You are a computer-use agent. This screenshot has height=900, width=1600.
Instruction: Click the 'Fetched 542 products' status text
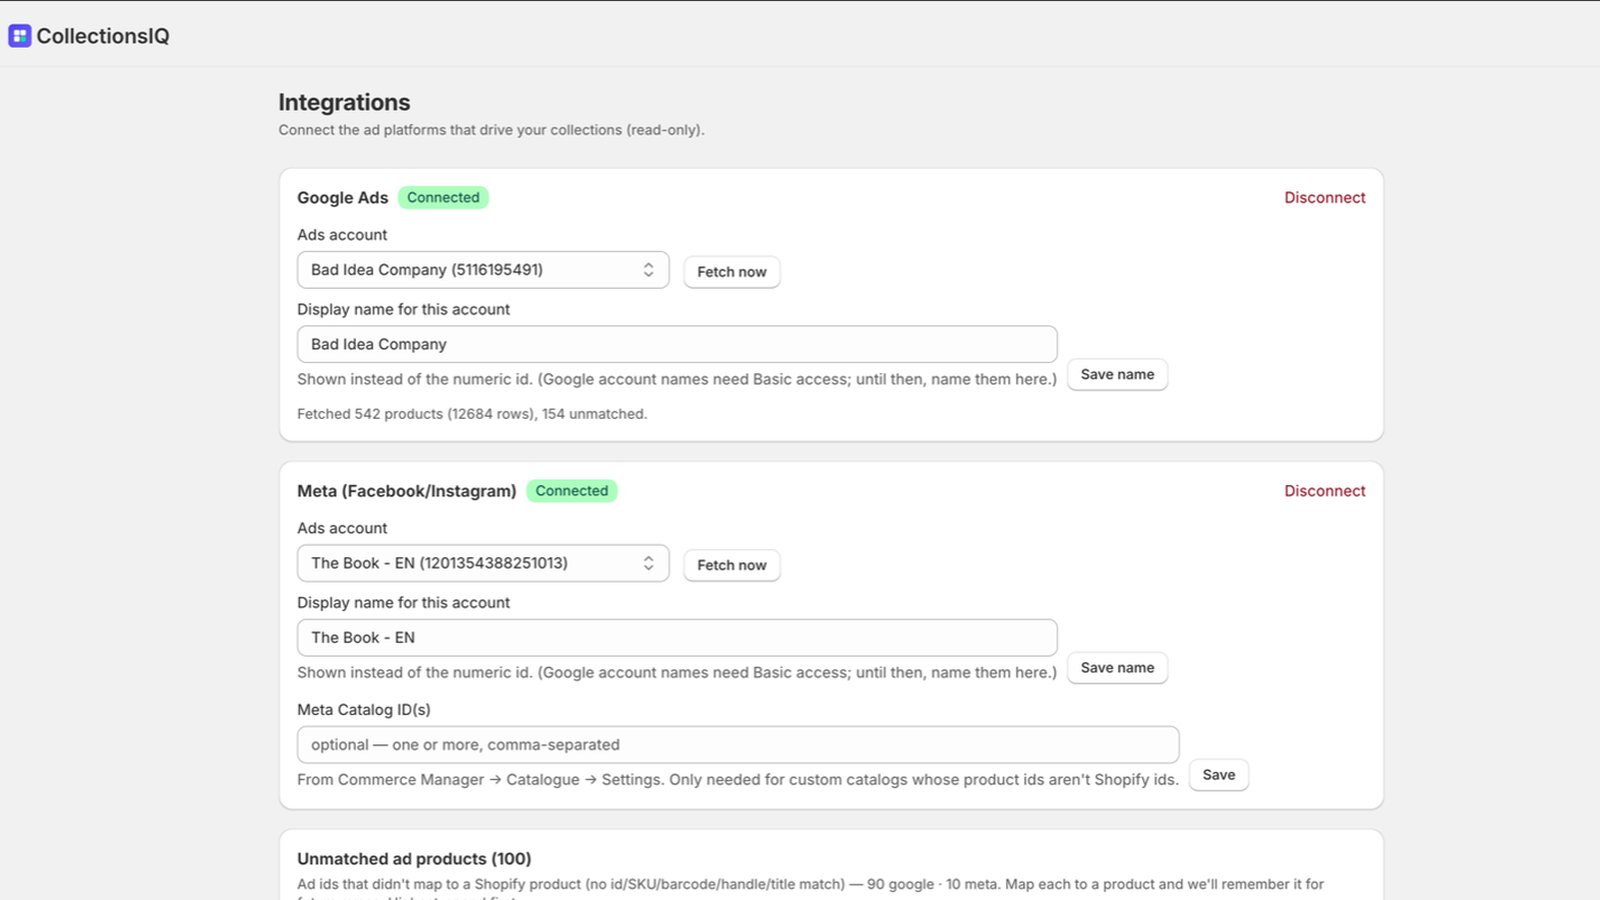pyautogui.click(x=472, y=414)
